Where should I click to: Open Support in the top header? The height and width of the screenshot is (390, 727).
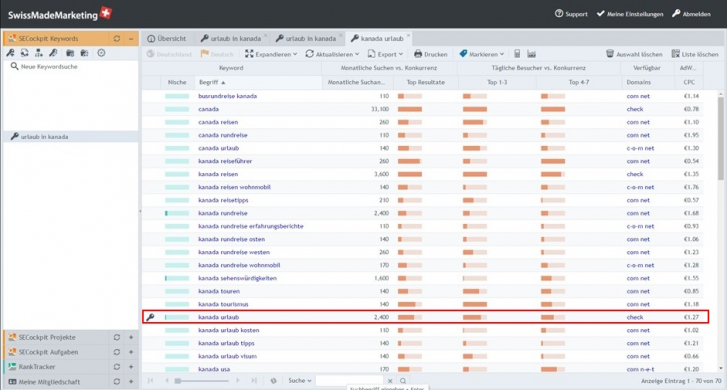(571, 14)
